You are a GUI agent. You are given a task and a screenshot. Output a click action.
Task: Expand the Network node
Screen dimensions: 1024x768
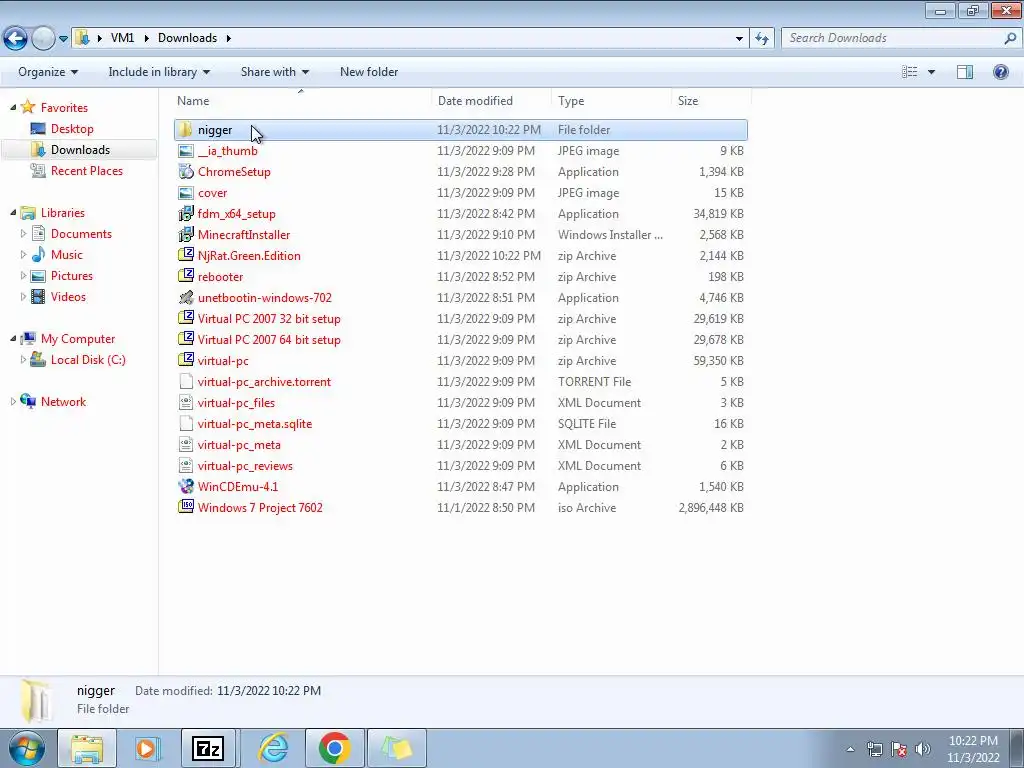(14, 402)
